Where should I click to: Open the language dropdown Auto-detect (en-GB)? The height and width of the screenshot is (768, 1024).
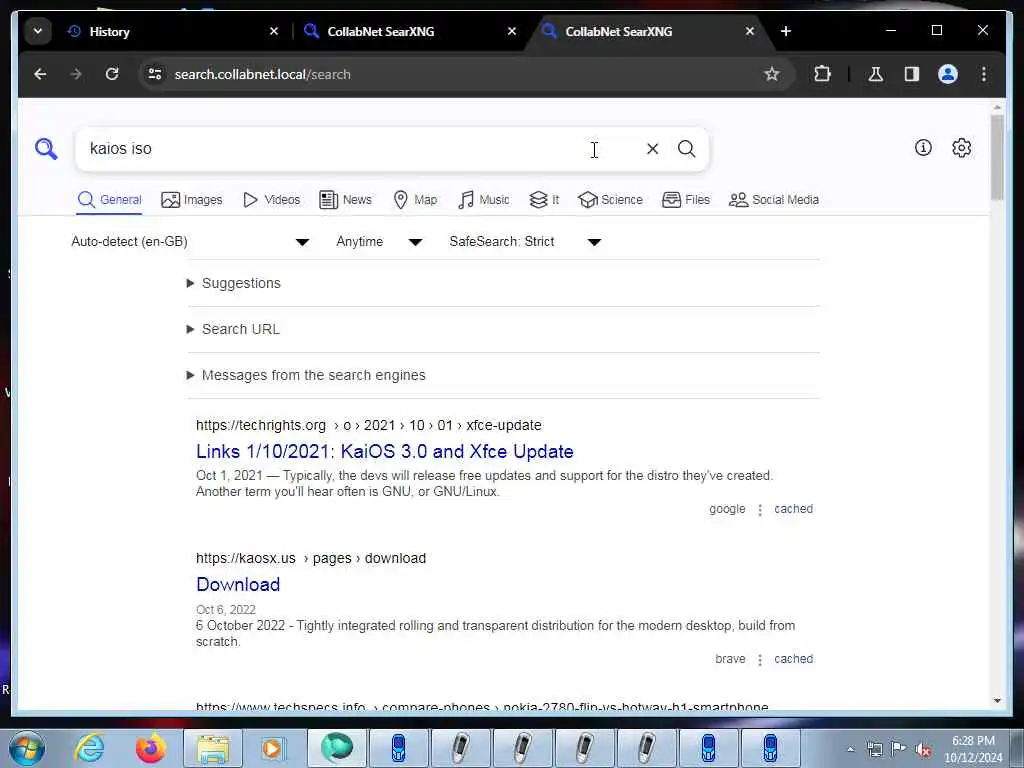point(189,242)
